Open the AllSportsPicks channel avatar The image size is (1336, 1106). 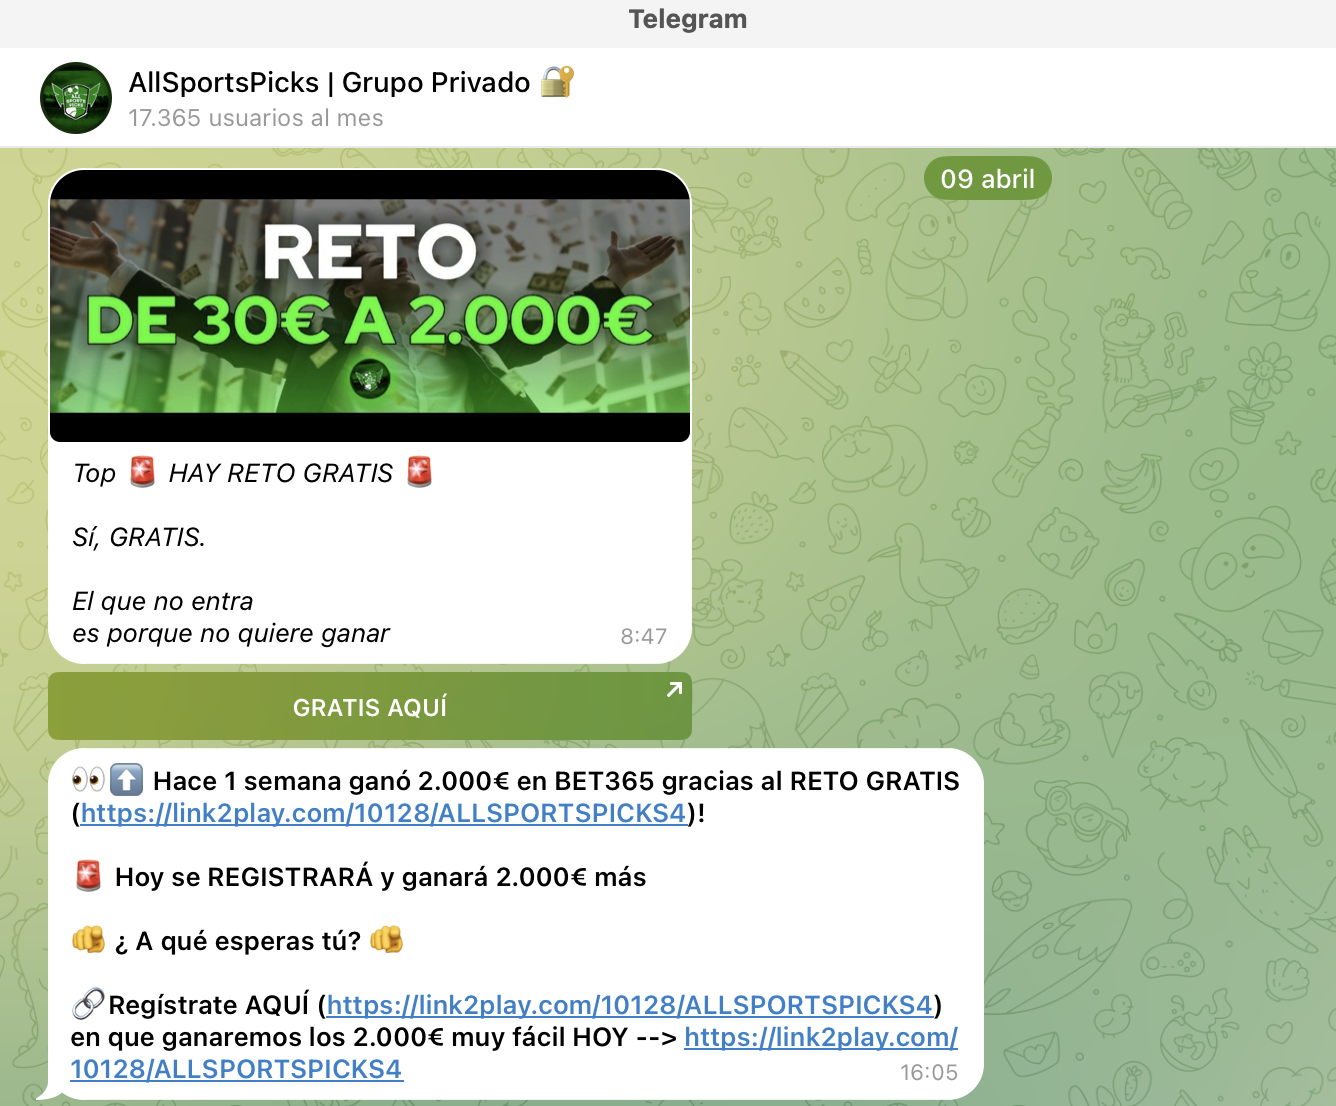click(76, 98)
